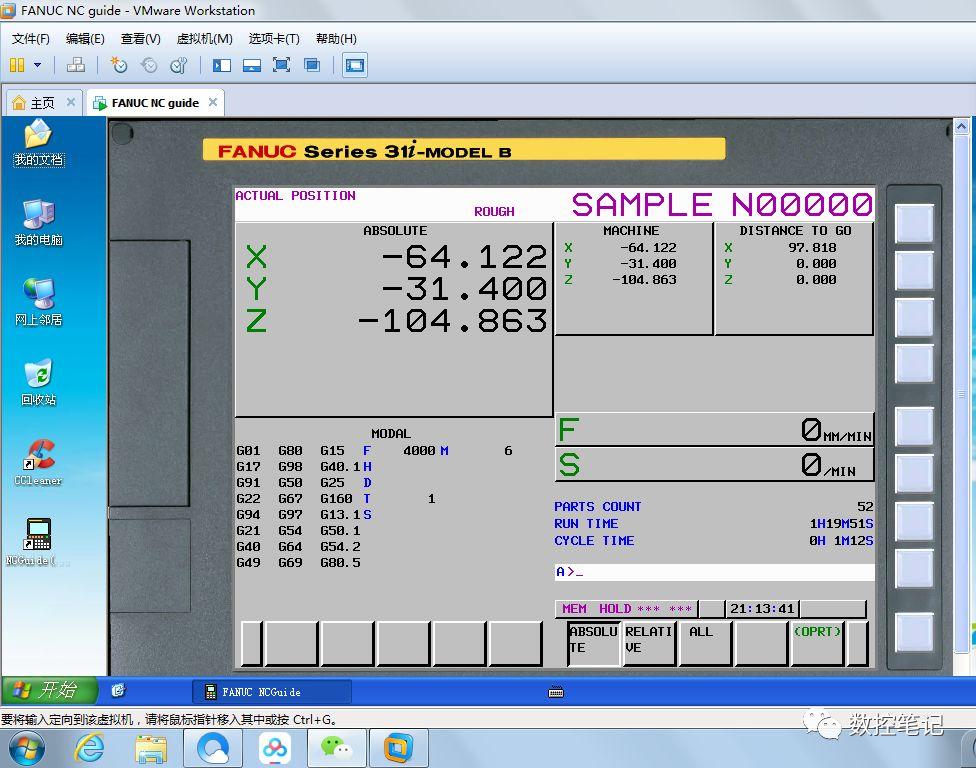Viewport: 976px width, 768px height.
Task: Toggle the console view display mode
Action: [x=353, y=65]
